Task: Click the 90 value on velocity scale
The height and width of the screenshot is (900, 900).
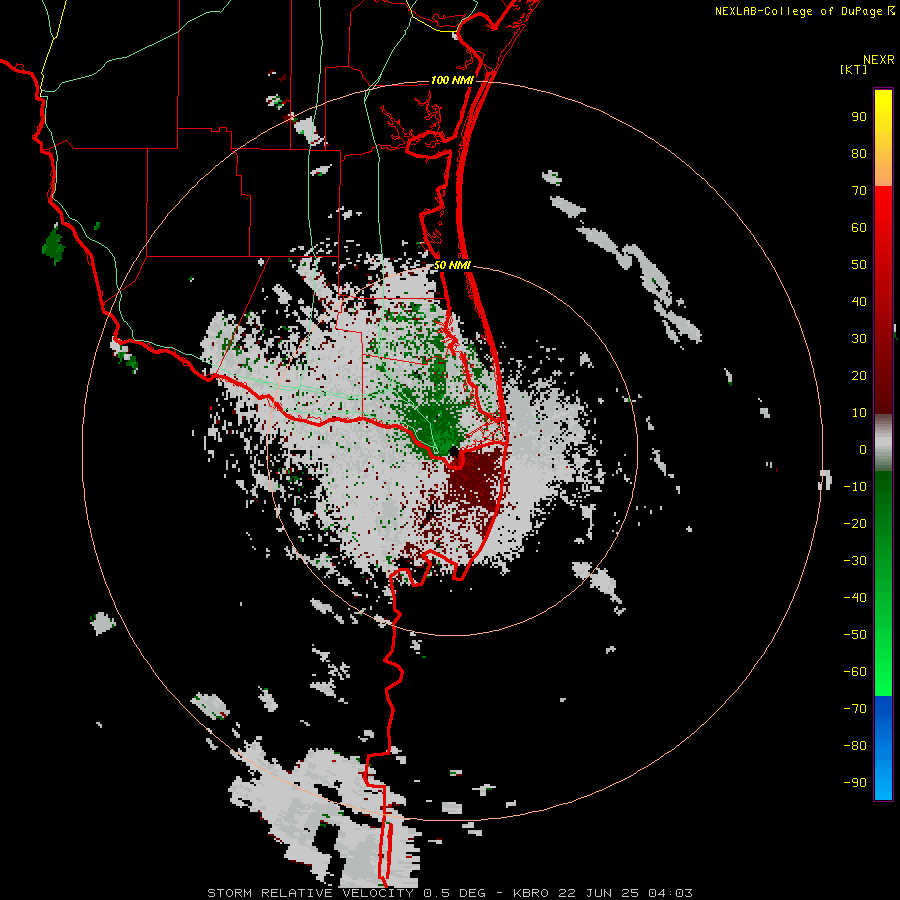Action: 859,117
